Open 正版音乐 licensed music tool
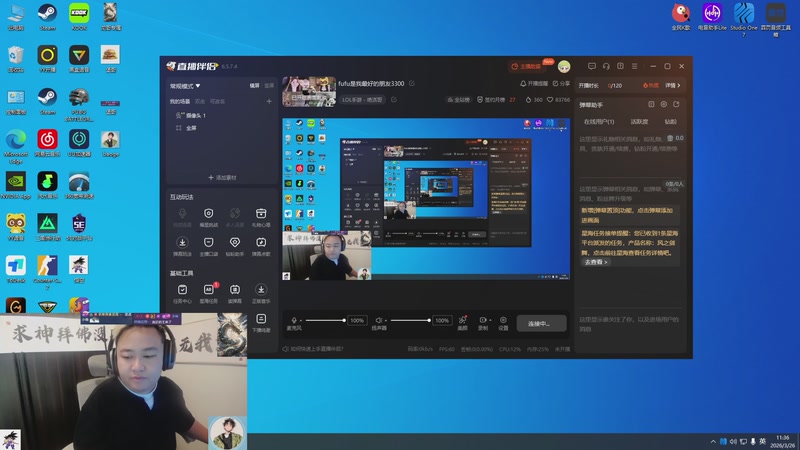The image size is (800, 450). (261, 293)
